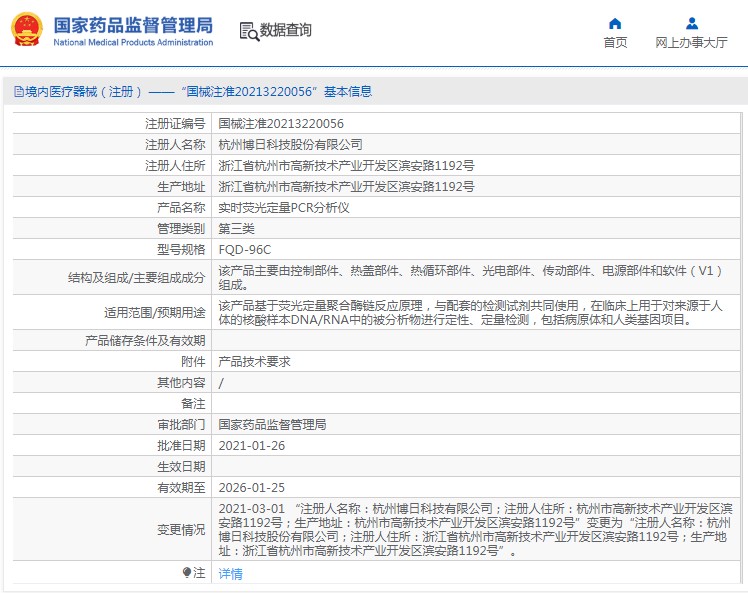Click the 其他内容 label
The height and width of the screenshot is (593, 748).
pos(181,383)
